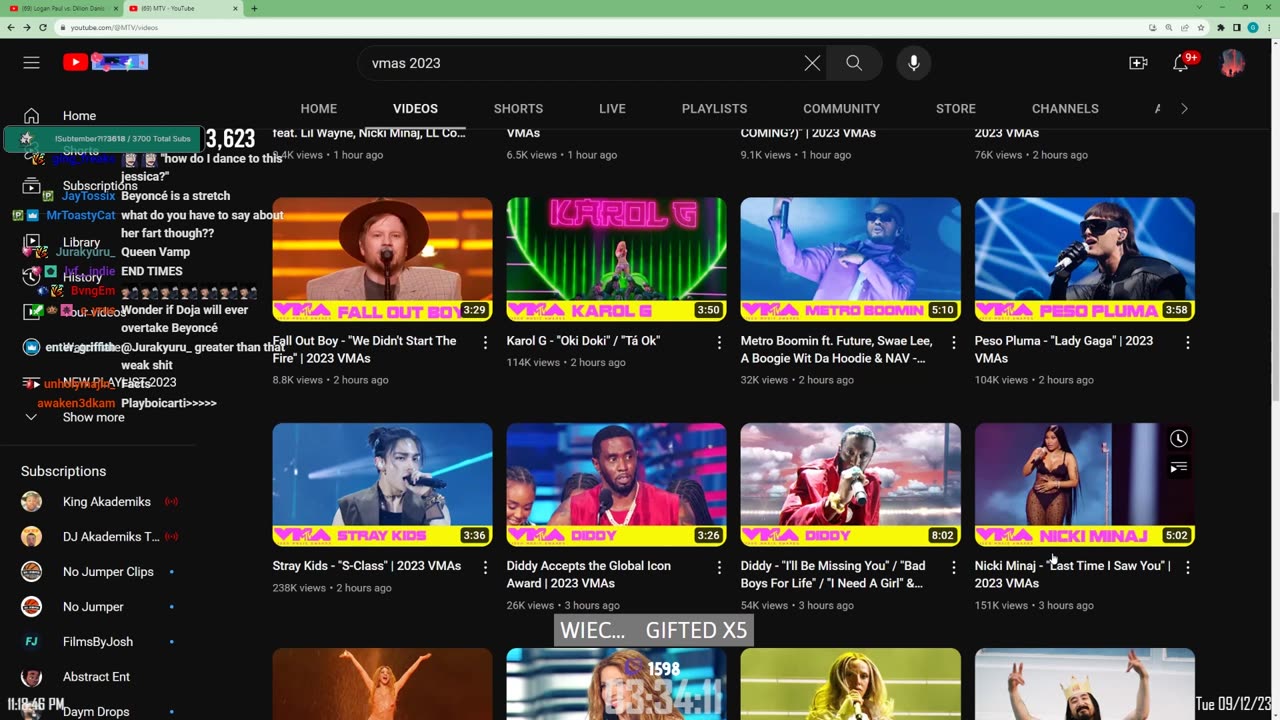
Task: Open the PLAYLISTS tab
Action: [714, 108]
